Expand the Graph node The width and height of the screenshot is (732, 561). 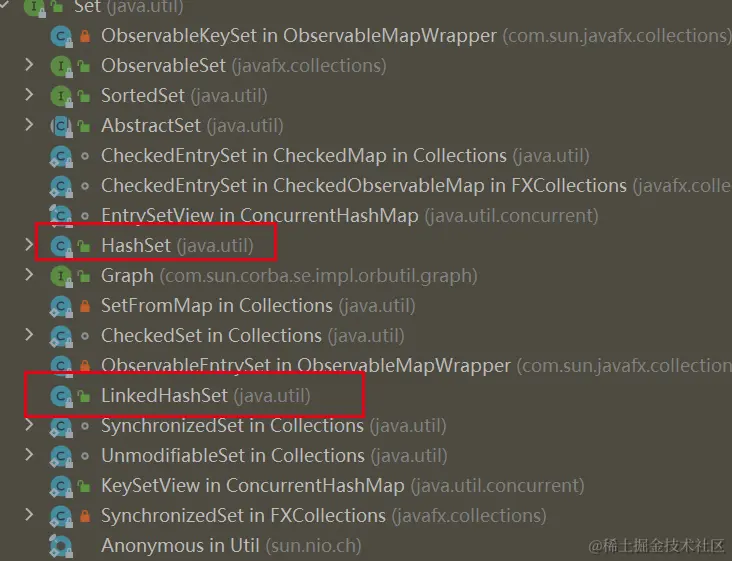29,274
